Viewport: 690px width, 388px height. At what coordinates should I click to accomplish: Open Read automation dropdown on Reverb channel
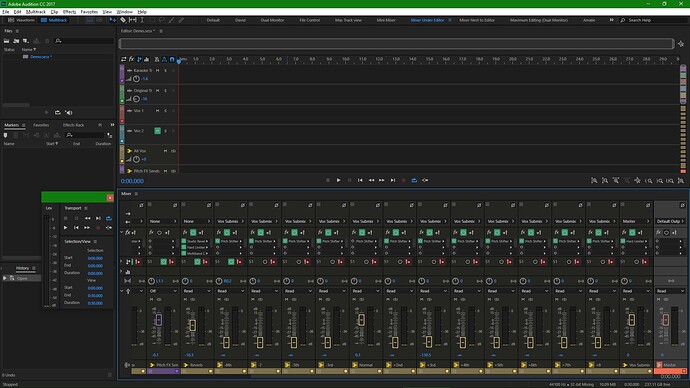tap(197, 291)
